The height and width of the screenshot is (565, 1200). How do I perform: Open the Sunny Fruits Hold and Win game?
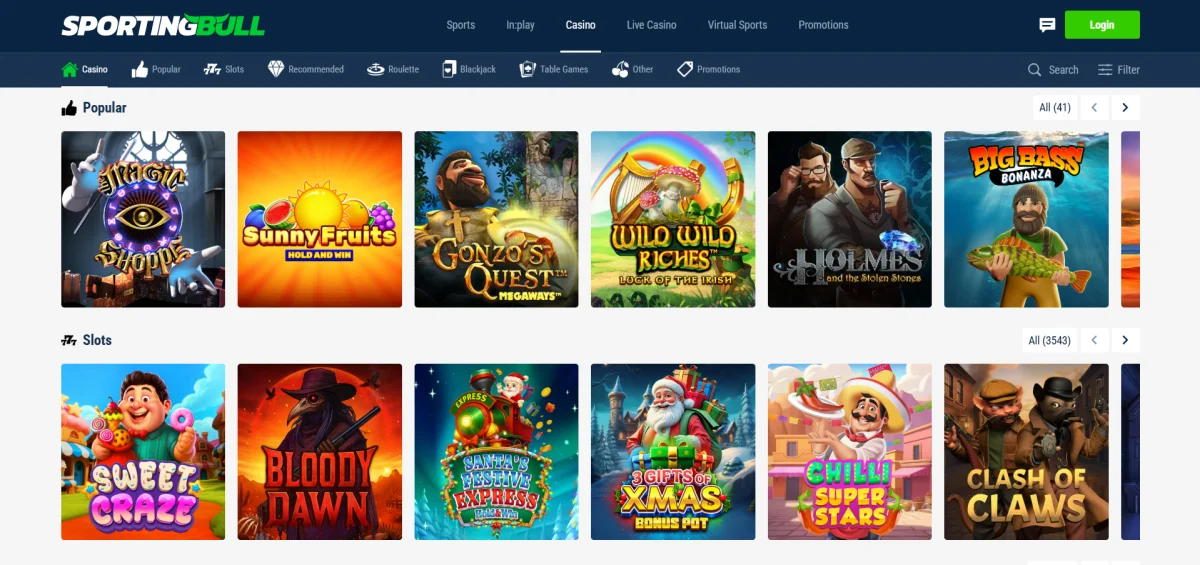320,219
